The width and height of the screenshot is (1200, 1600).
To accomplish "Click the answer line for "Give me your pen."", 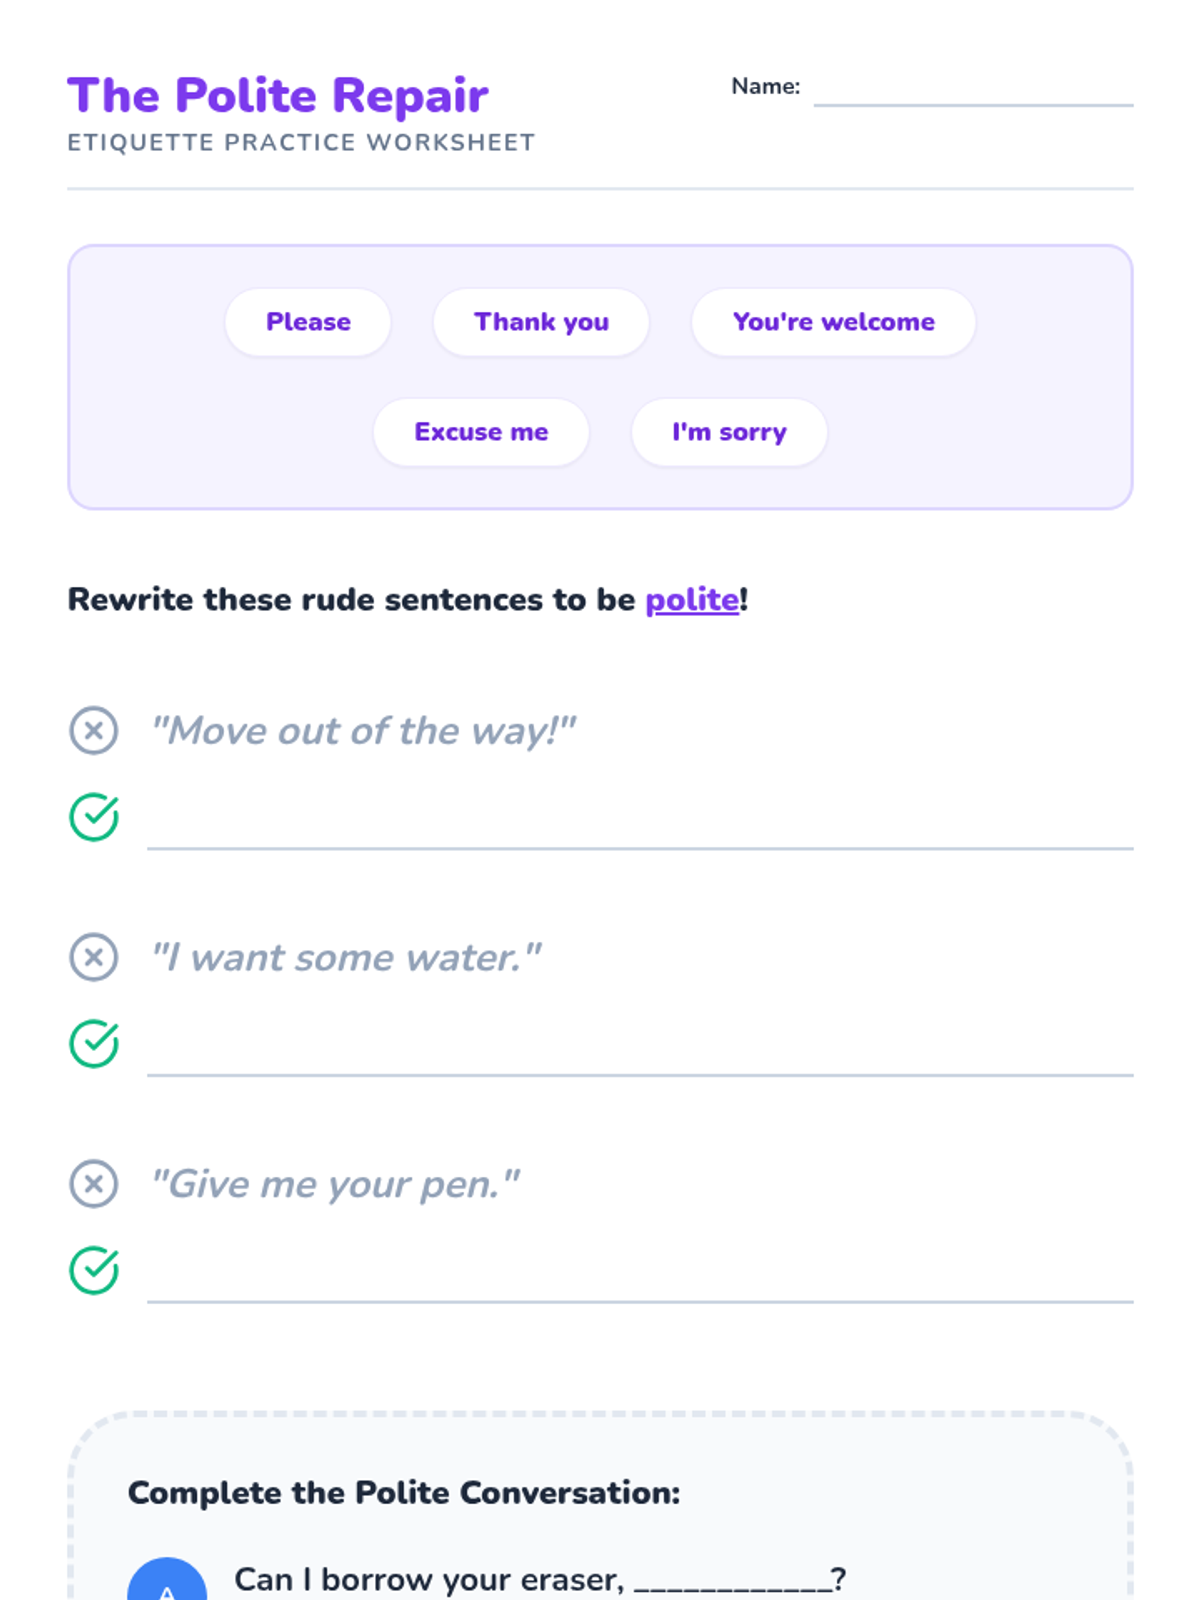I will 640,1284.
